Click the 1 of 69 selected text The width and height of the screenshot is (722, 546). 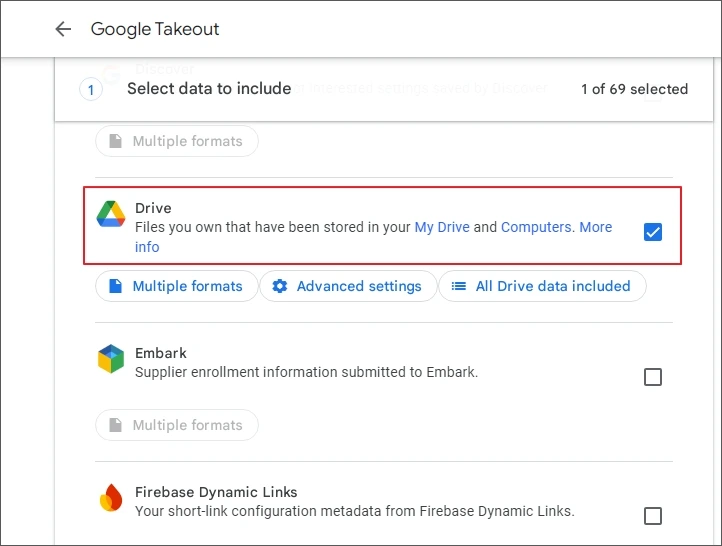tap(635, 89)
